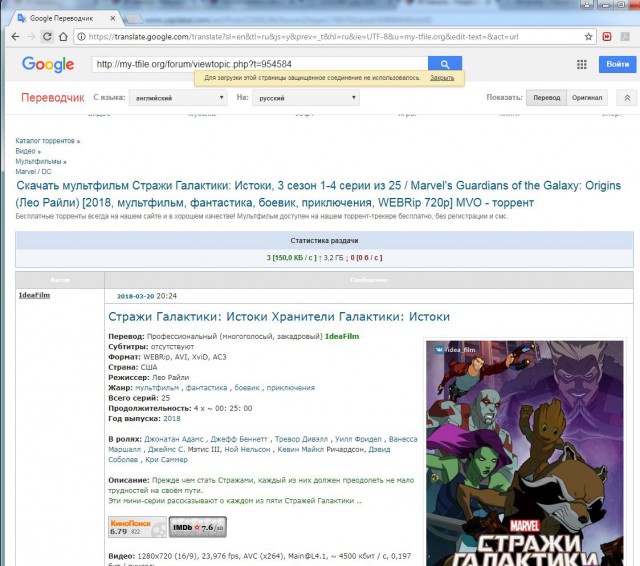Open actor Джонатан Адамс link
The image size is (640, 566).
pyautogui.click(x=174, y=439)
